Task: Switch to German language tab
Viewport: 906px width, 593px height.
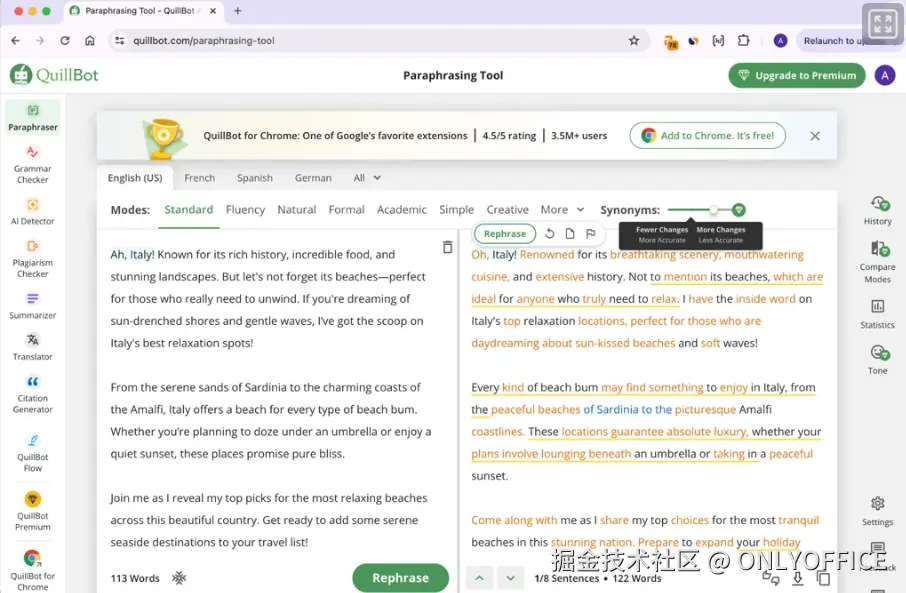Action: [x=313, y=178]
